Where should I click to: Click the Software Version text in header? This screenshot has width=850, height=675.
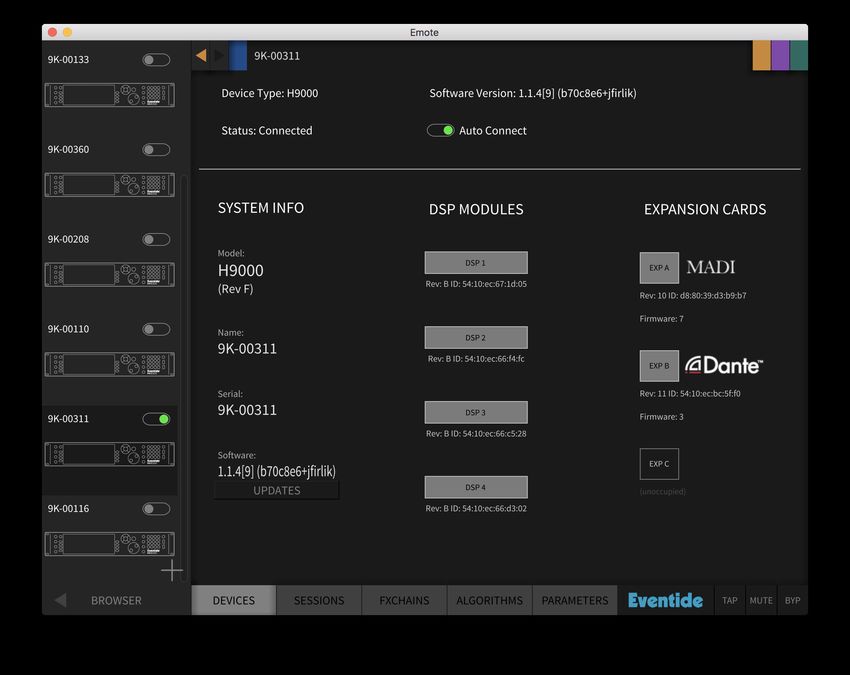point(533,93)
